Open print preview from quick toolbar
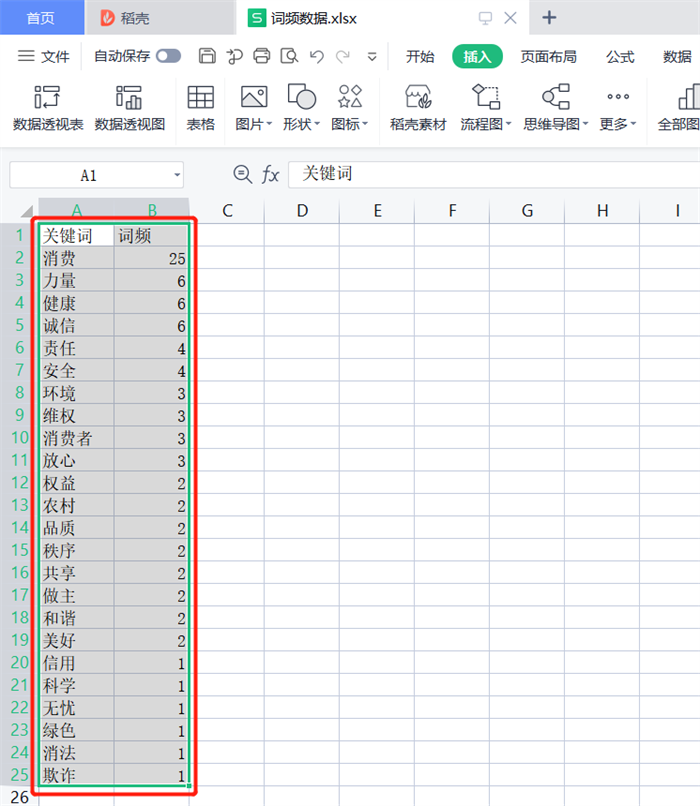This screenshot has height=806, width=700. click(289, 56)
